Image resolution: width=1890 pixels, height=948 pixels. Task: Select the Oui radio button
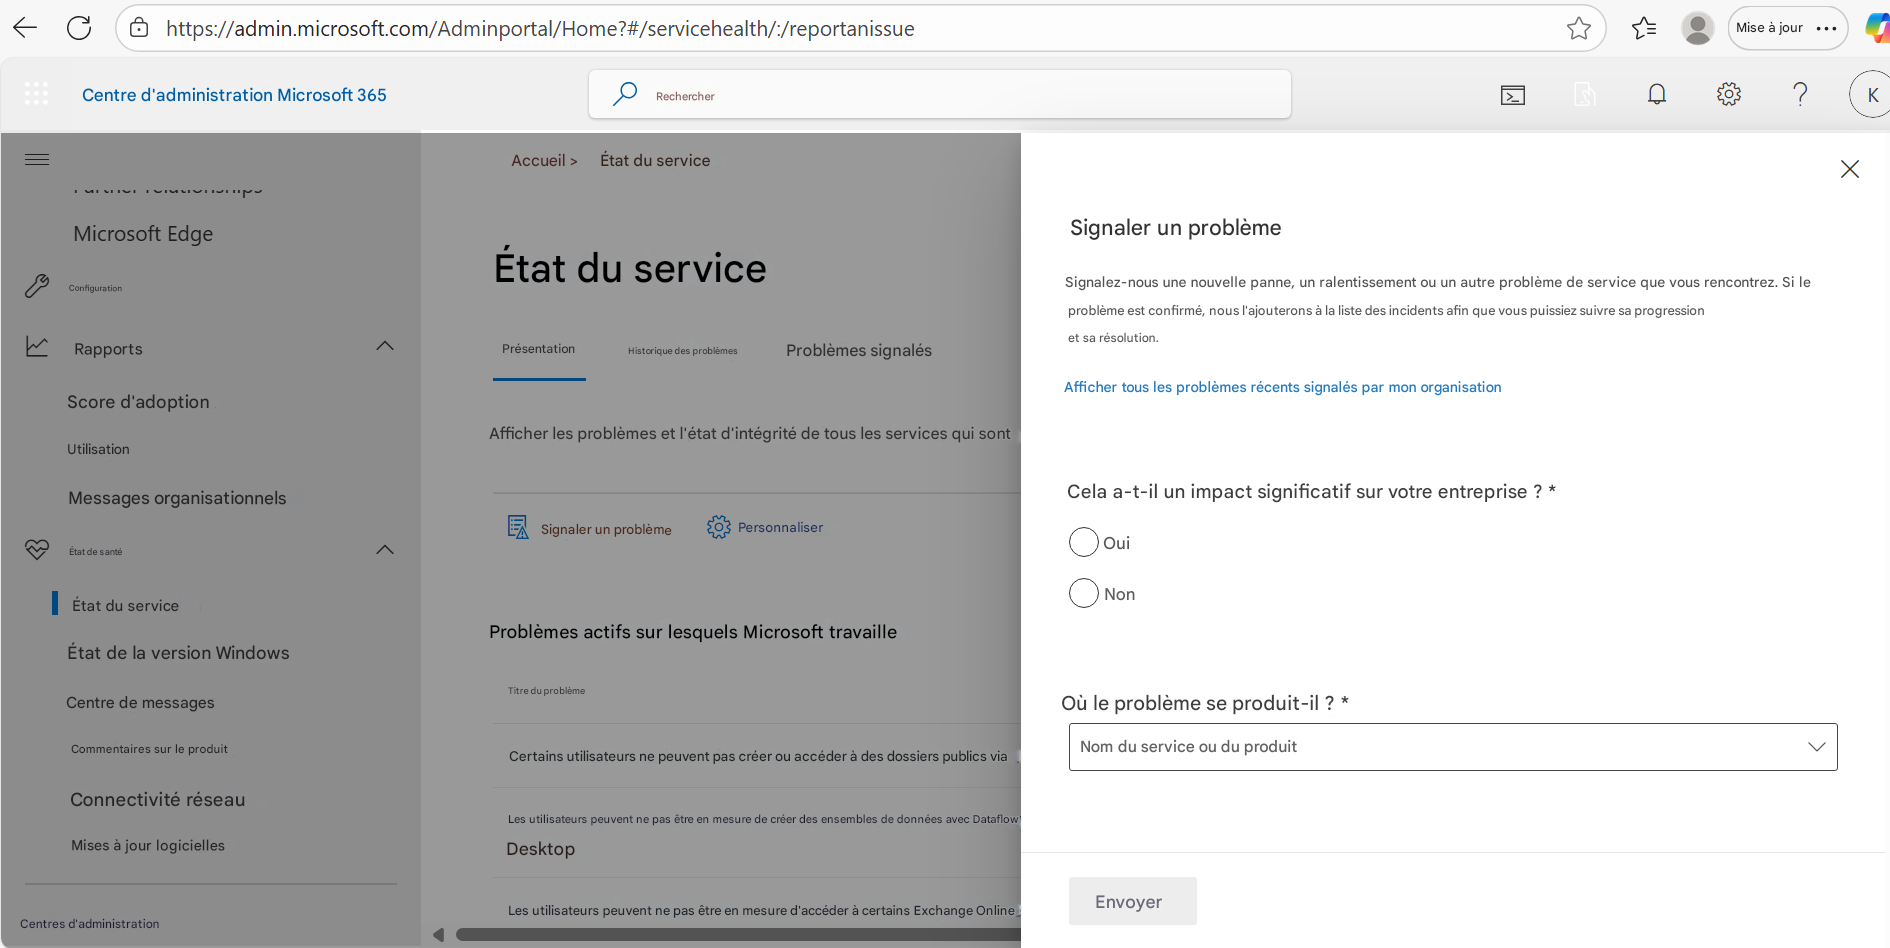click(x=1084, y=542)
